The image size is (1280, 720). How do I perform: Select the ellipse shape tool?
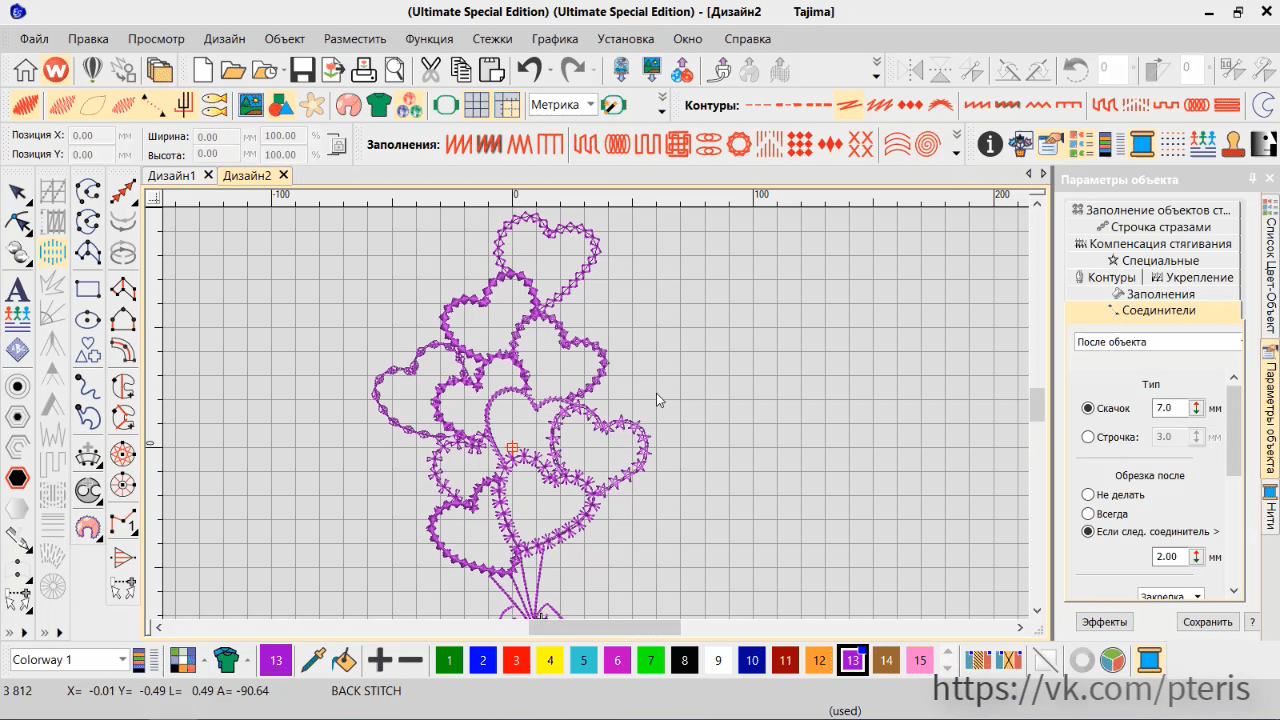(88, 320)
